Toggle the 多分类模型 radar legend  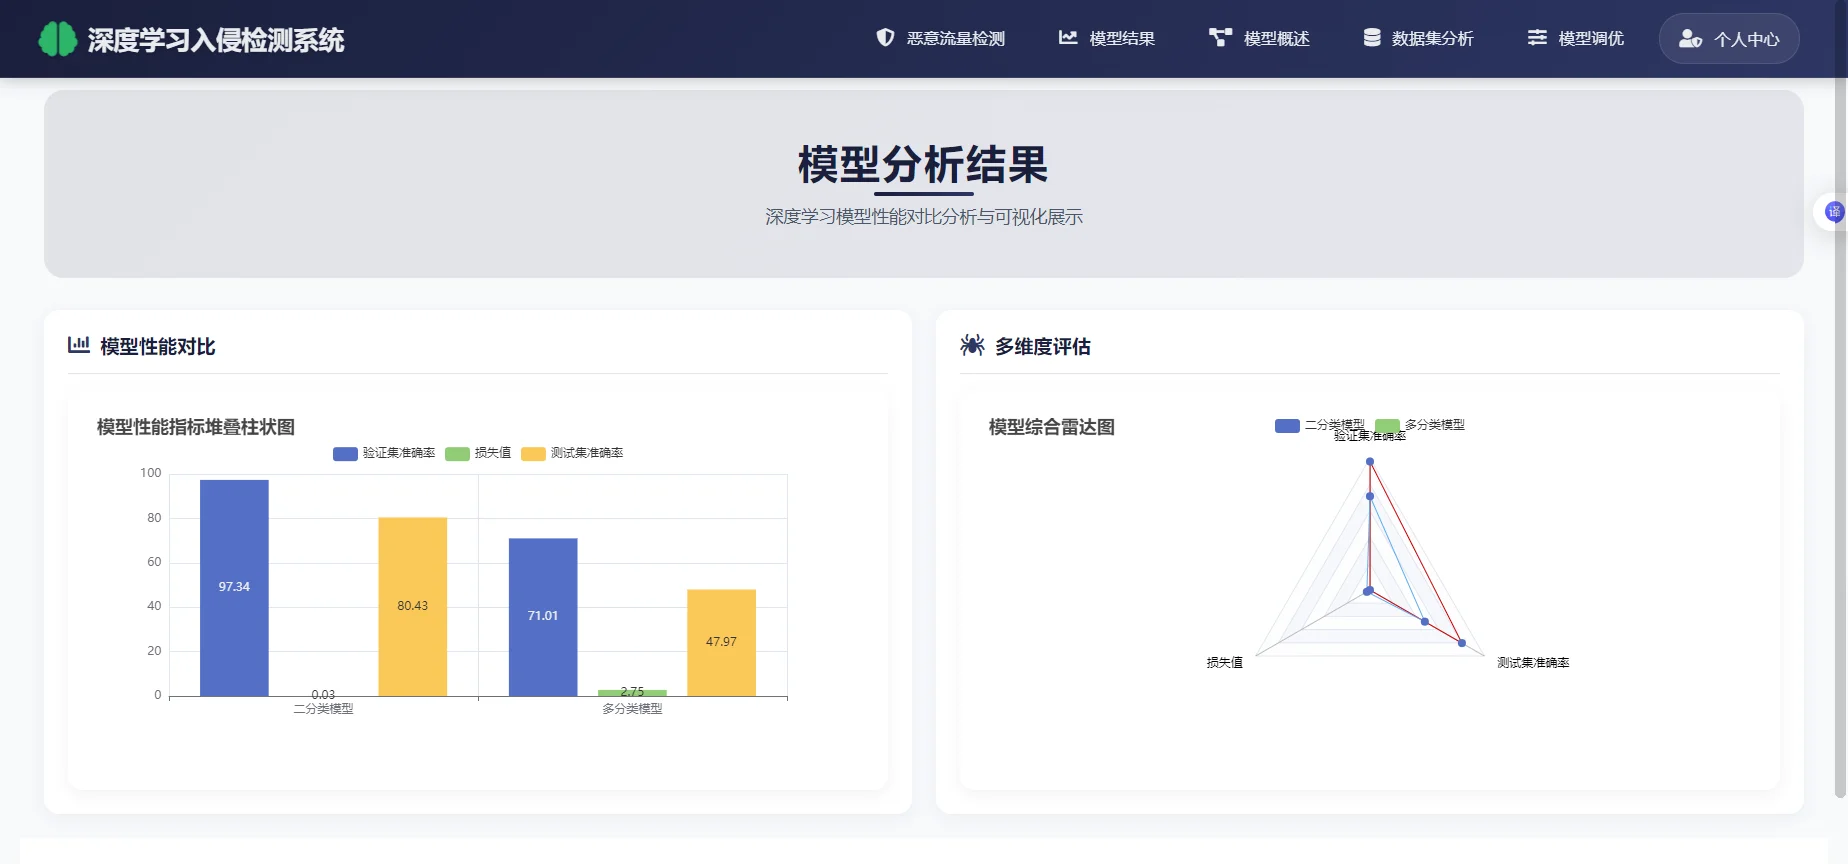click(1420, 425)
